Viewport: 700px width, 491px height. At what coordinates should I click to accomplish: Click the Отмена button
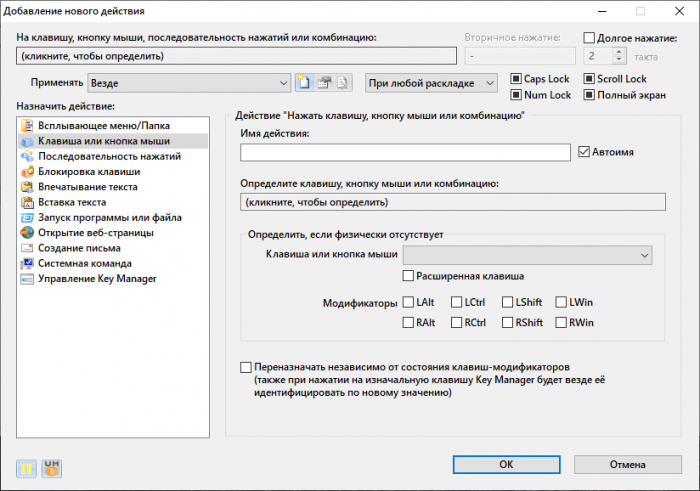[x=628, y=465]
